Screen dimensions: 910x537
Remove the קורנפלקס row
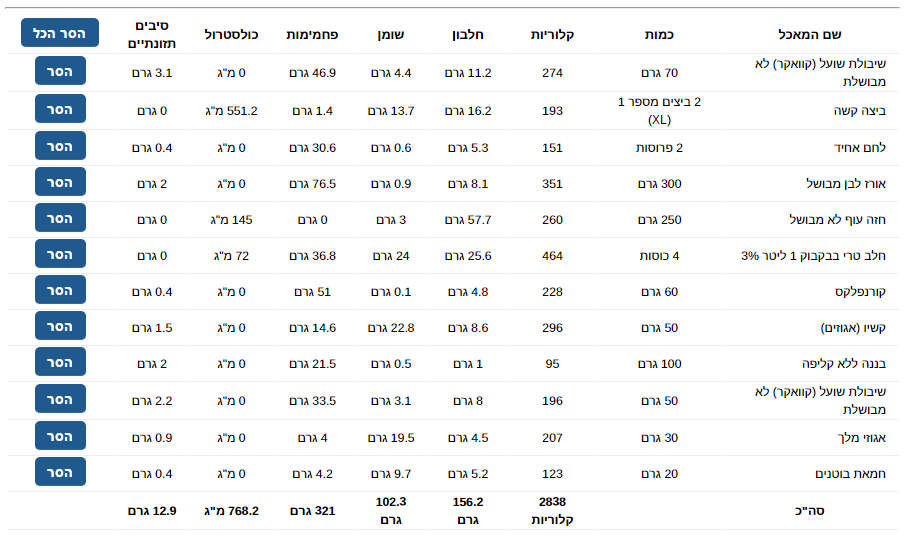click(60, 290)
